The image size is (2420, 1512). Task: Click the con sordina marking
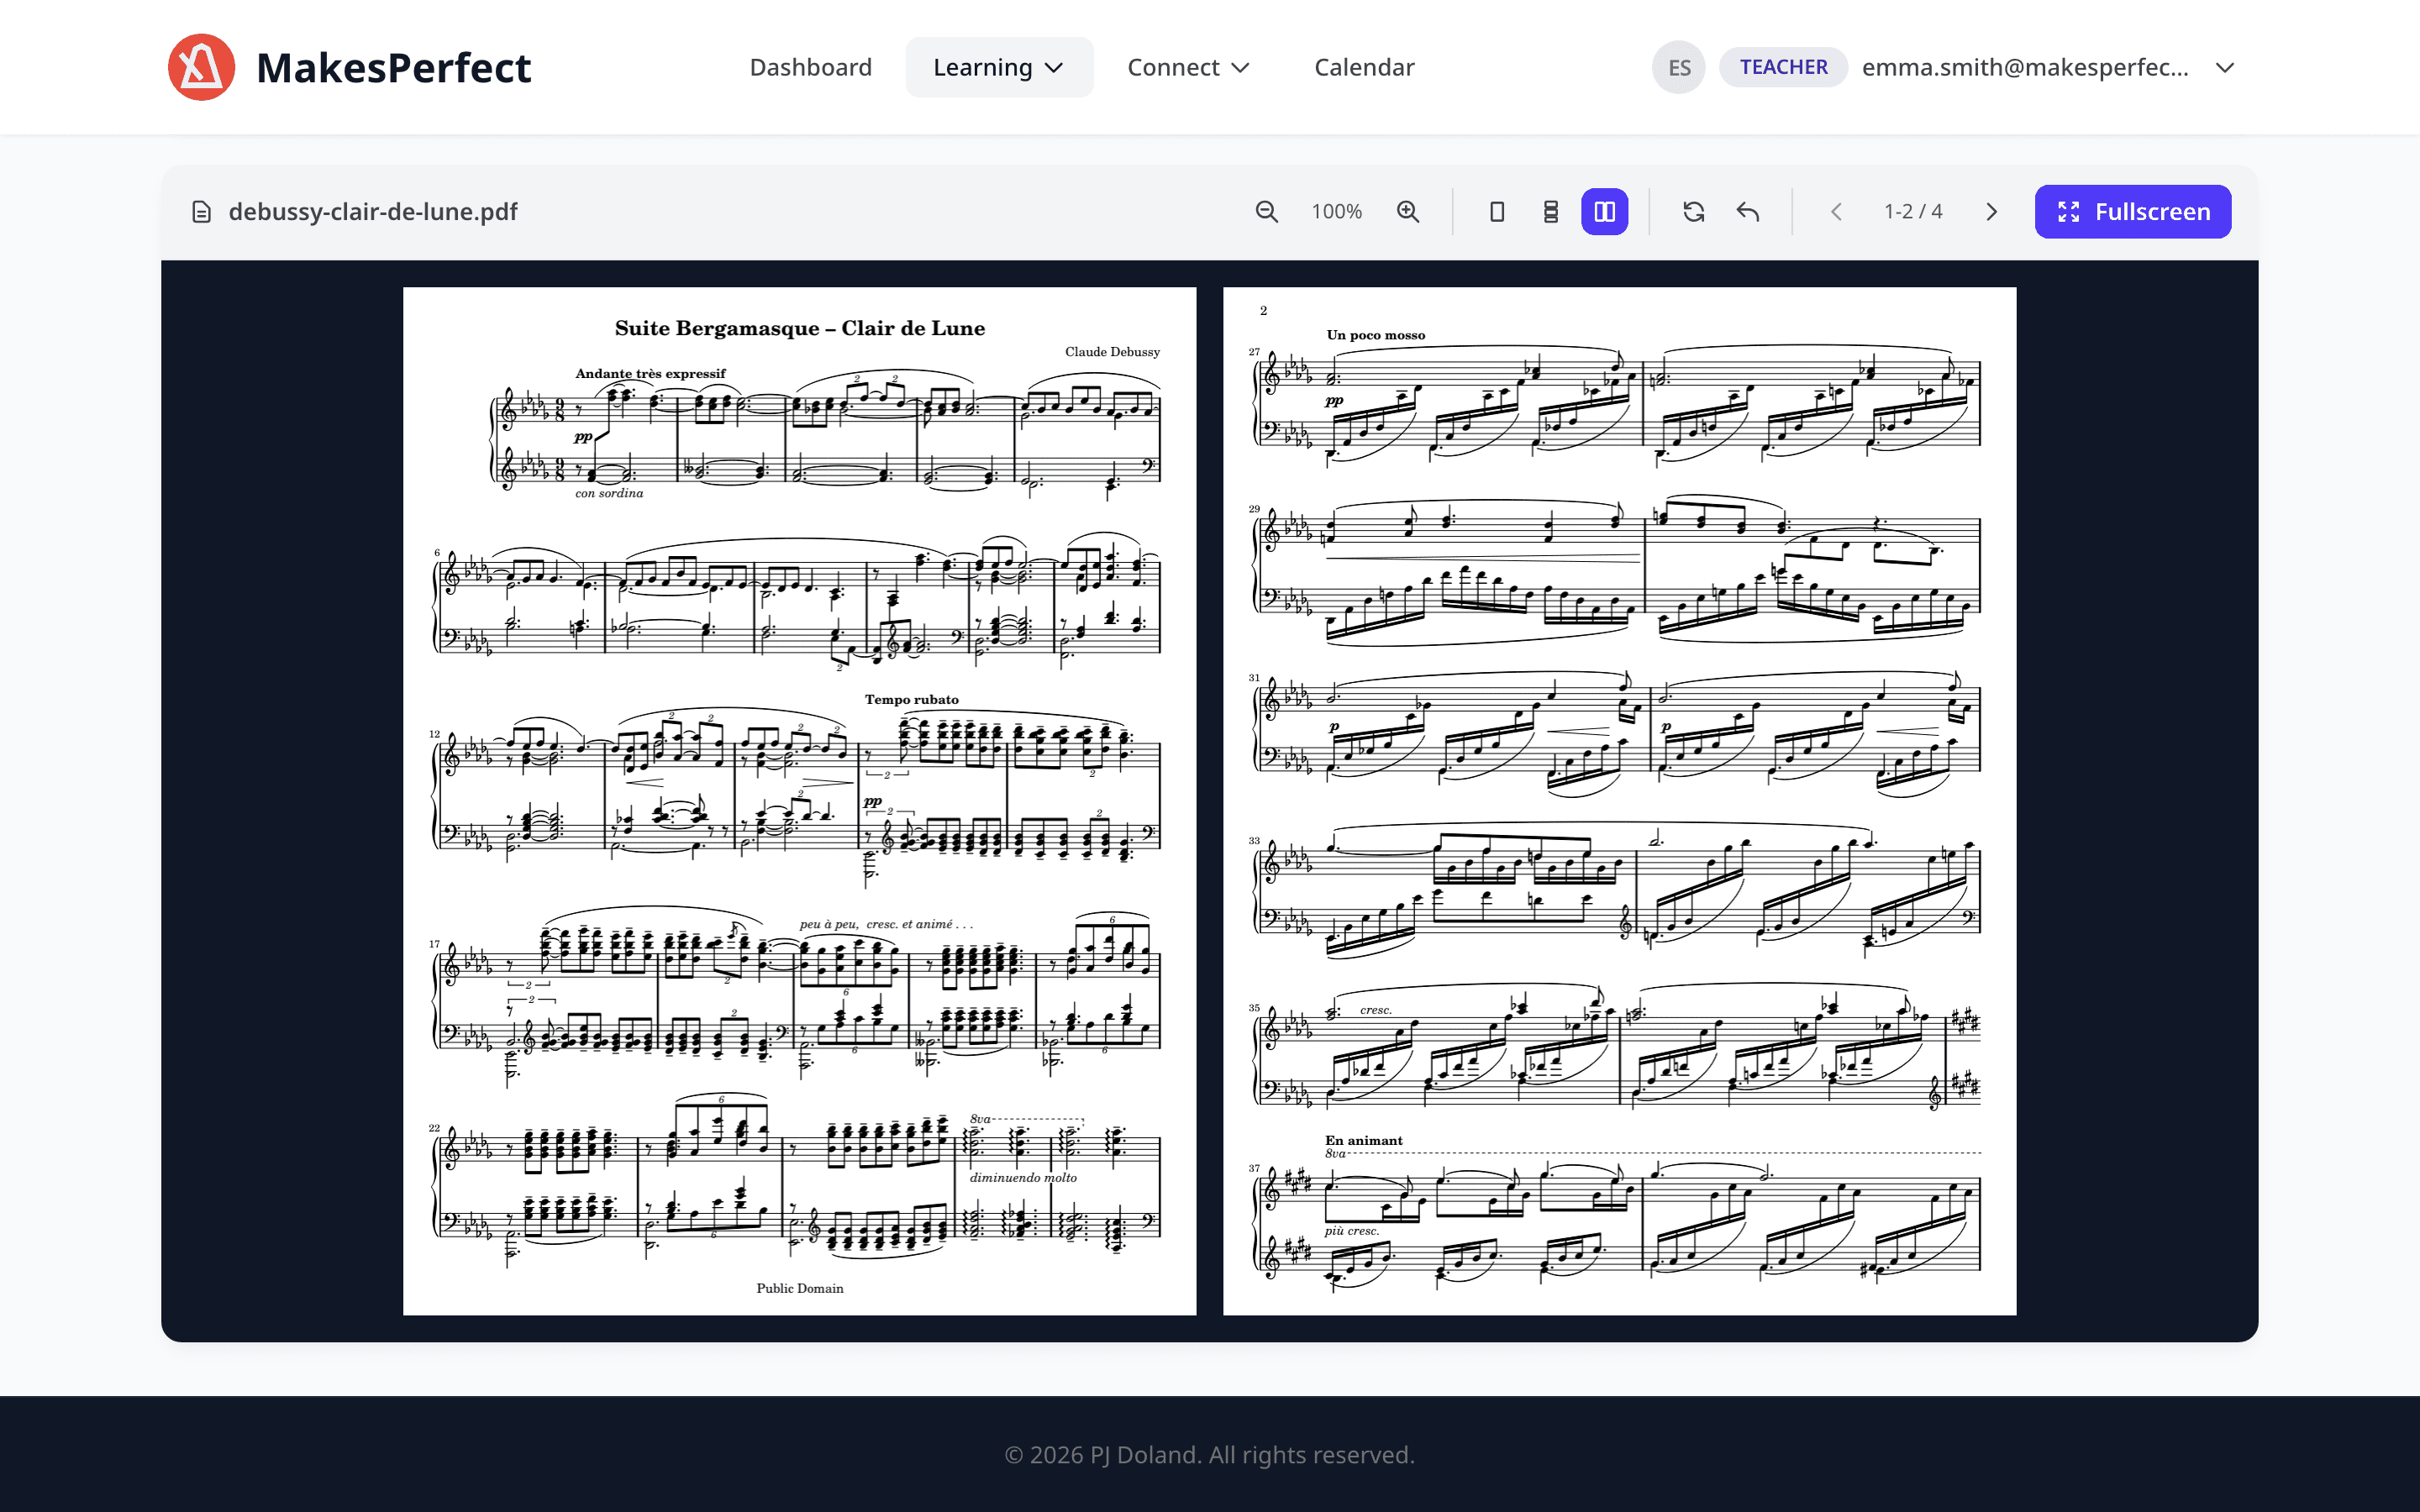(609, 493)
